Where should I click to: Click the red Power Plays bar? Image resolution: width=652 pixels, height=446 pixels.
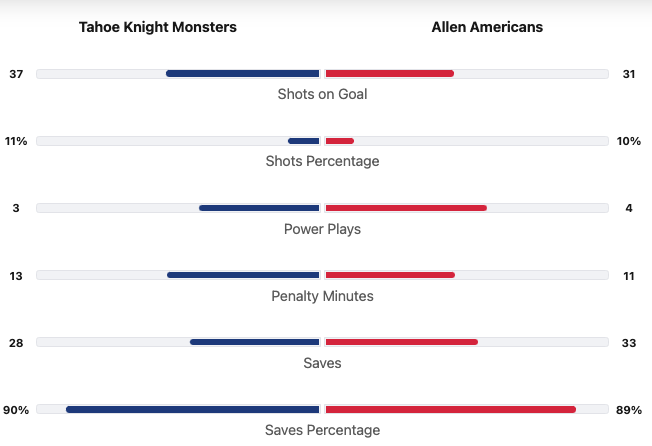[406, 208]
